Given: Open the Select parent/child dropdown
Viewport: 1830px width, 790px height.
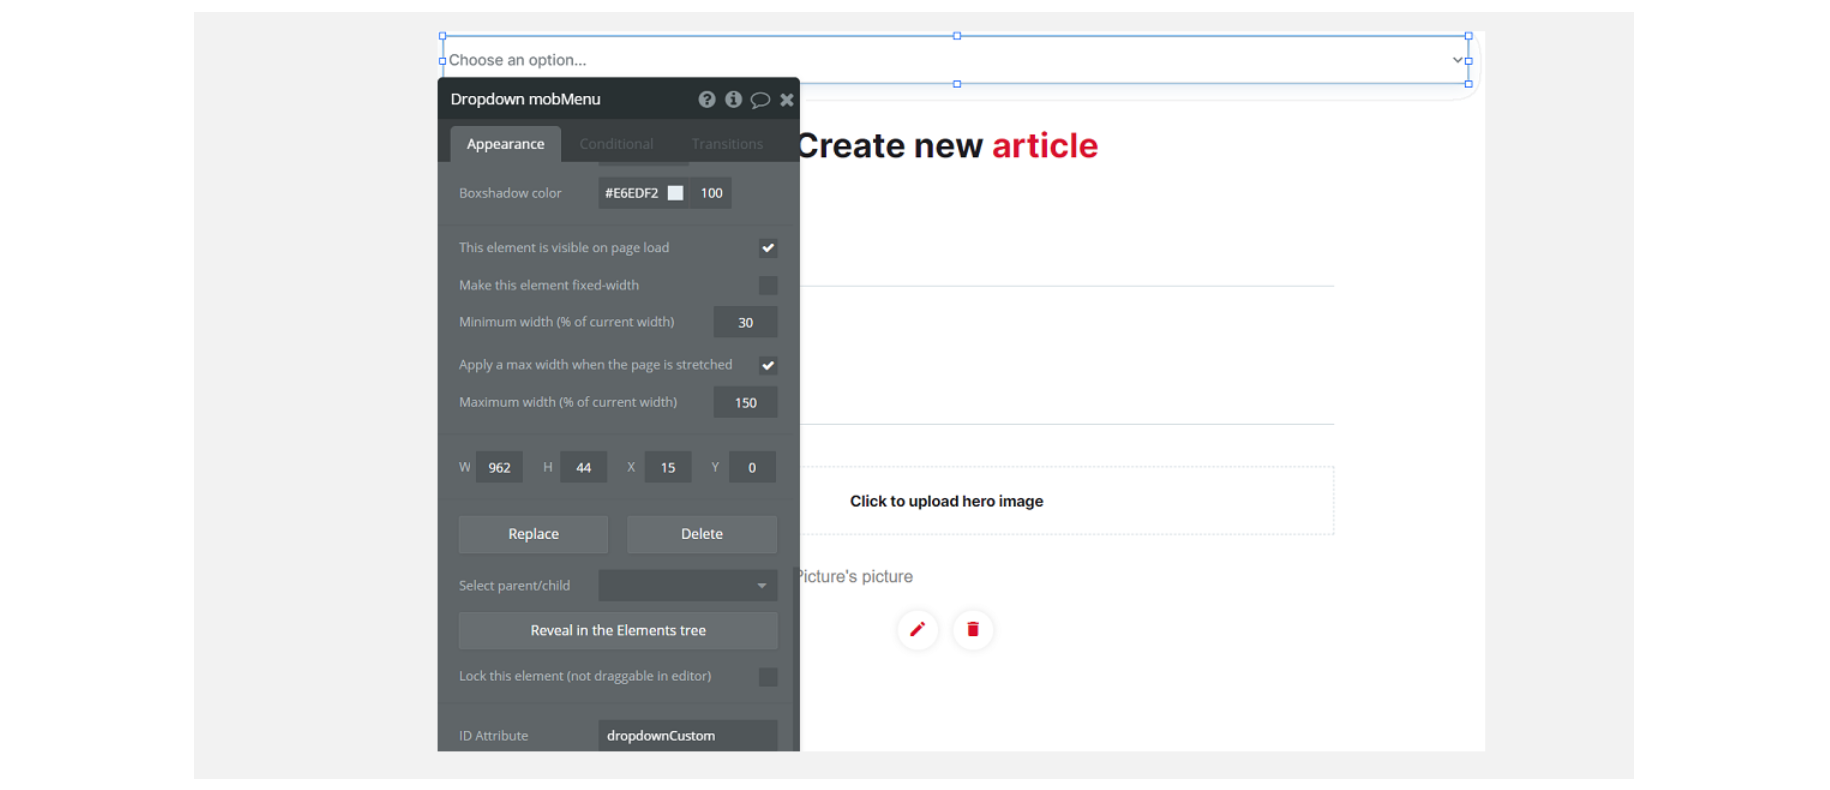Looking at the screenshot, I should coord(688,585).
